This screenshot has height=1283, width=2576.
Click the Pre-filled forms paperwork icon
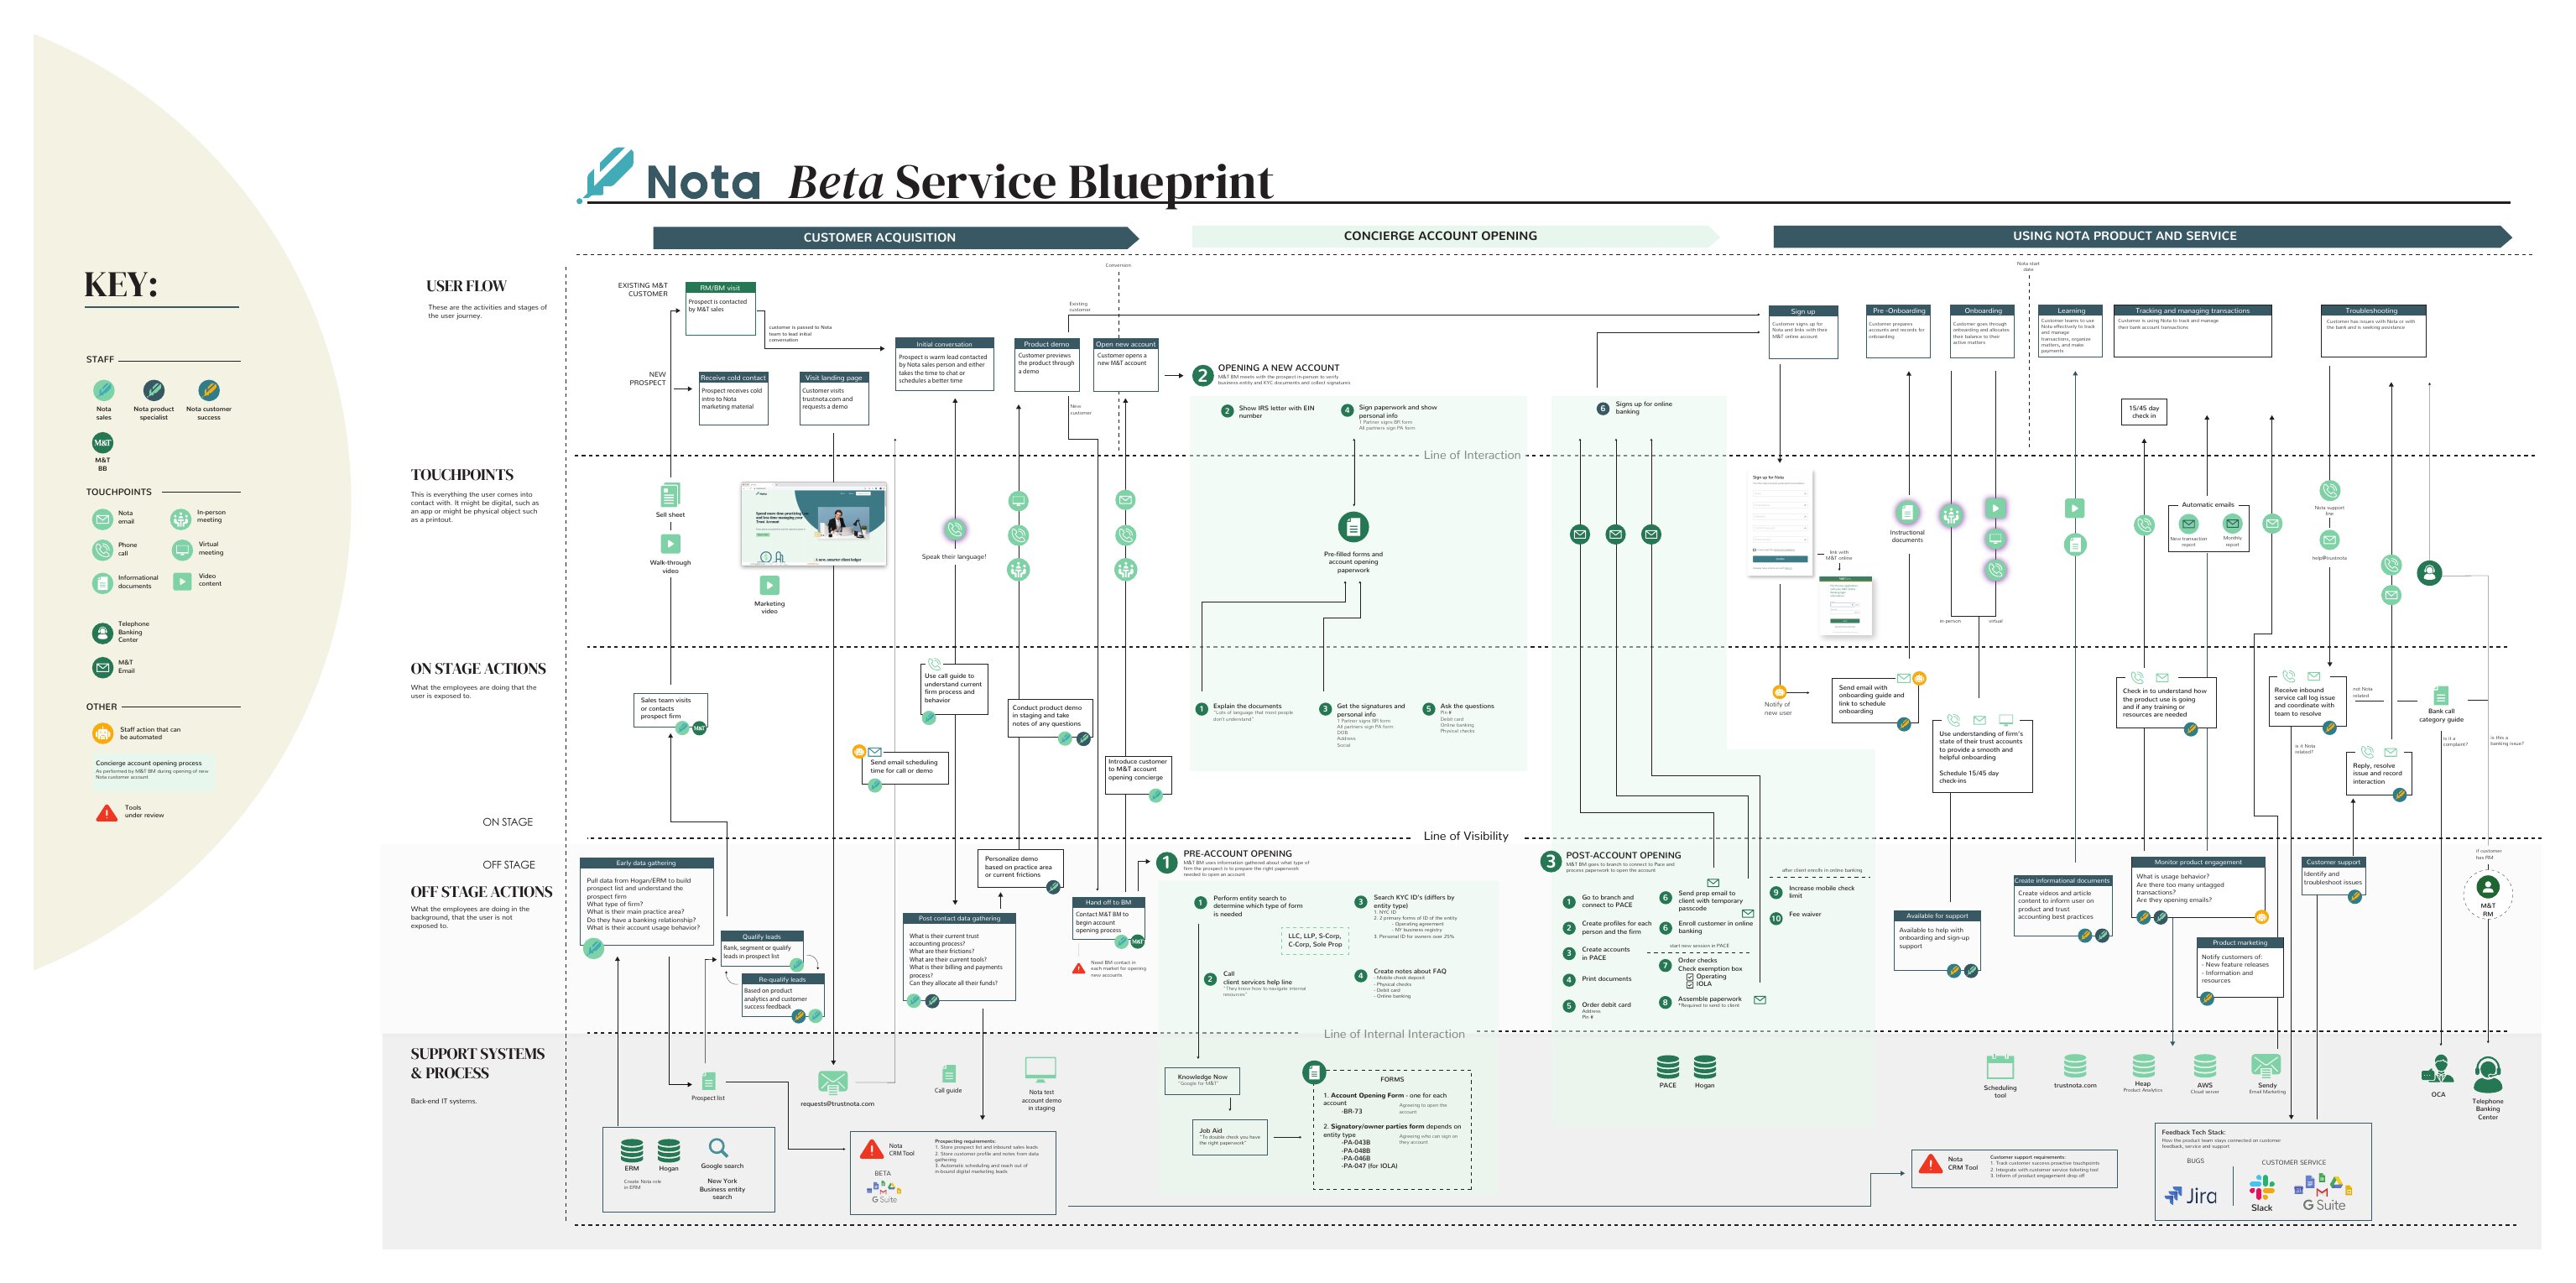tap(1353, 526)
